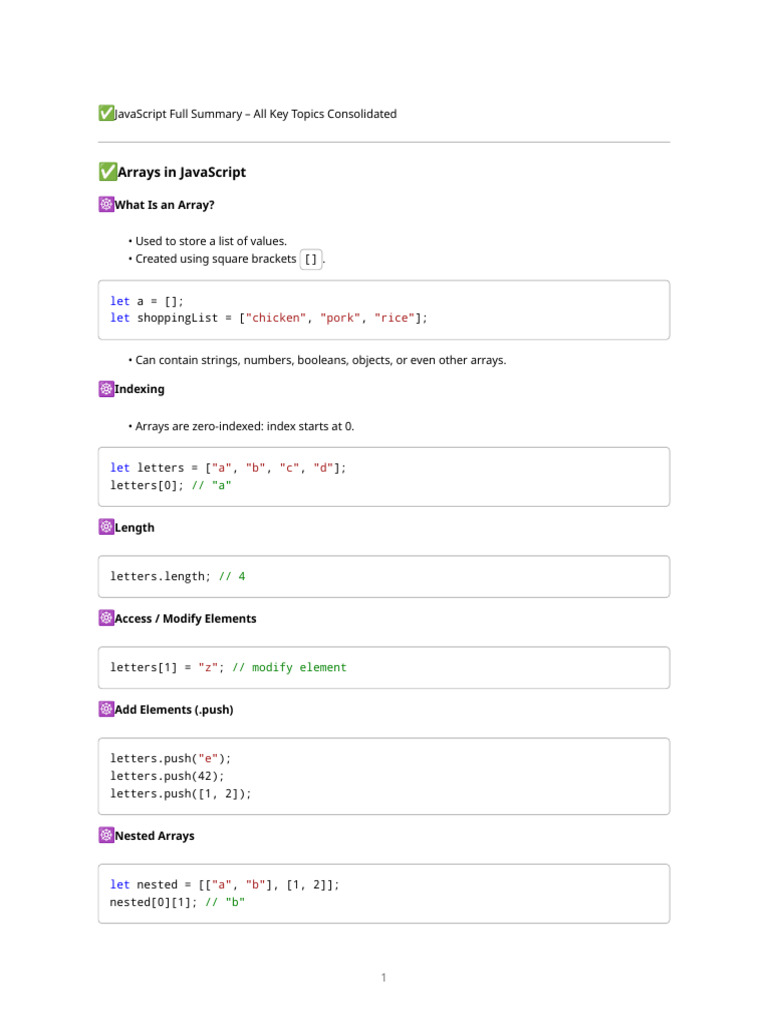Image resolution: width=768 pixels, height=1024 pixels.
Task: Click the icon beside Add Elements (.push)
Action: [106, 710]
